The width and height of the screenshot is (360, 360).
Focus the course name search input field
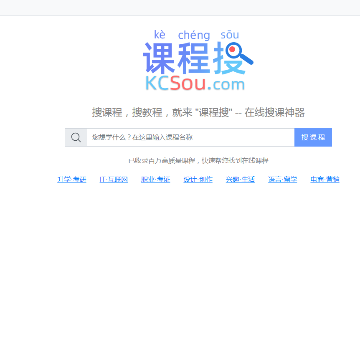point(190,137)
